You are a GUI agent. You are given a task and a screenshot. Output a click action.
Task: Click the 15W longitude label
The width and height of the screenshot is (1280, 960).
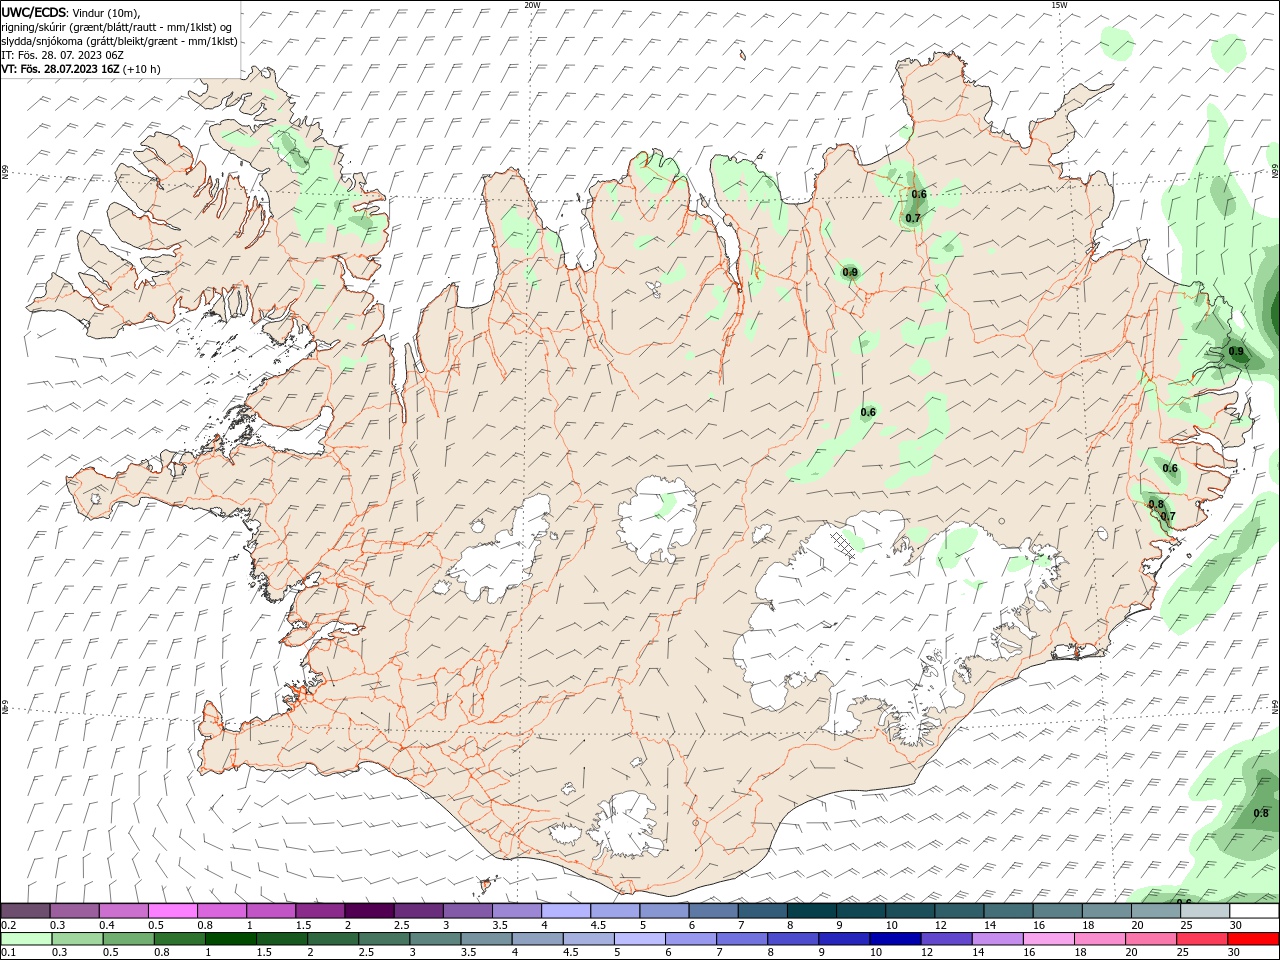pos(1059,5)
